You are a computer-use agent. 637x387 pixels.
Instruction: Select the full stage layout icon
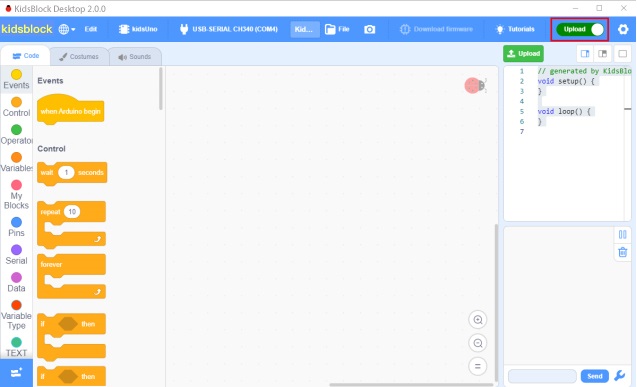pyautogui.click(x=622, y=54)
